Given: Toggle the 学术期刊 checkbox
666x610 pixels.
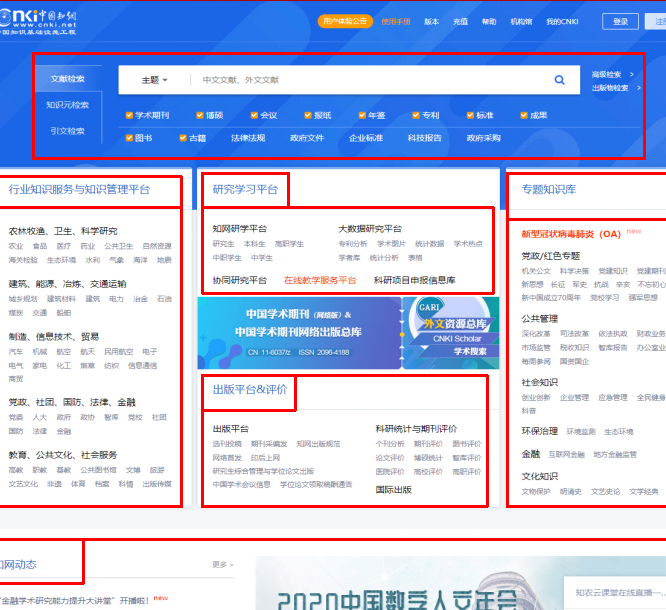Looking at the screenshot, I should [129, 115].
